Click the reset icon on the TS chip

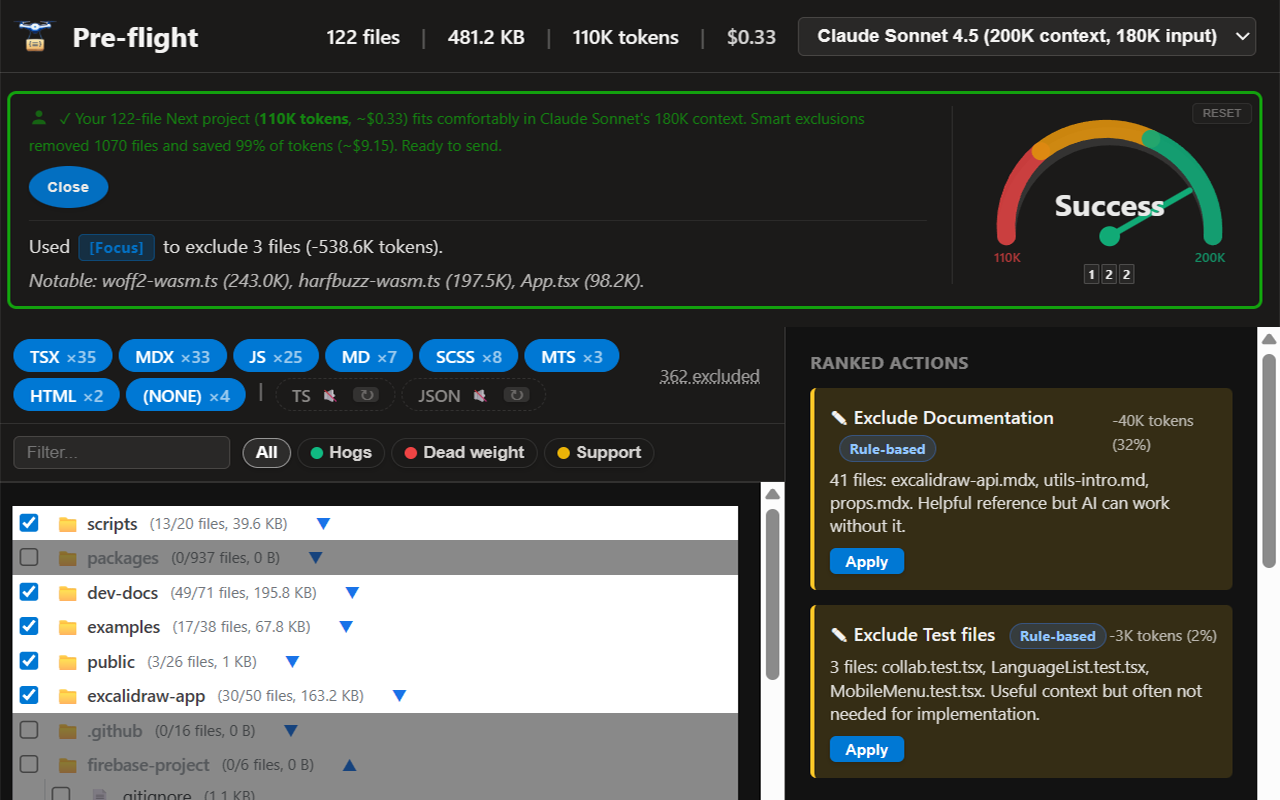tap(366, 395)
